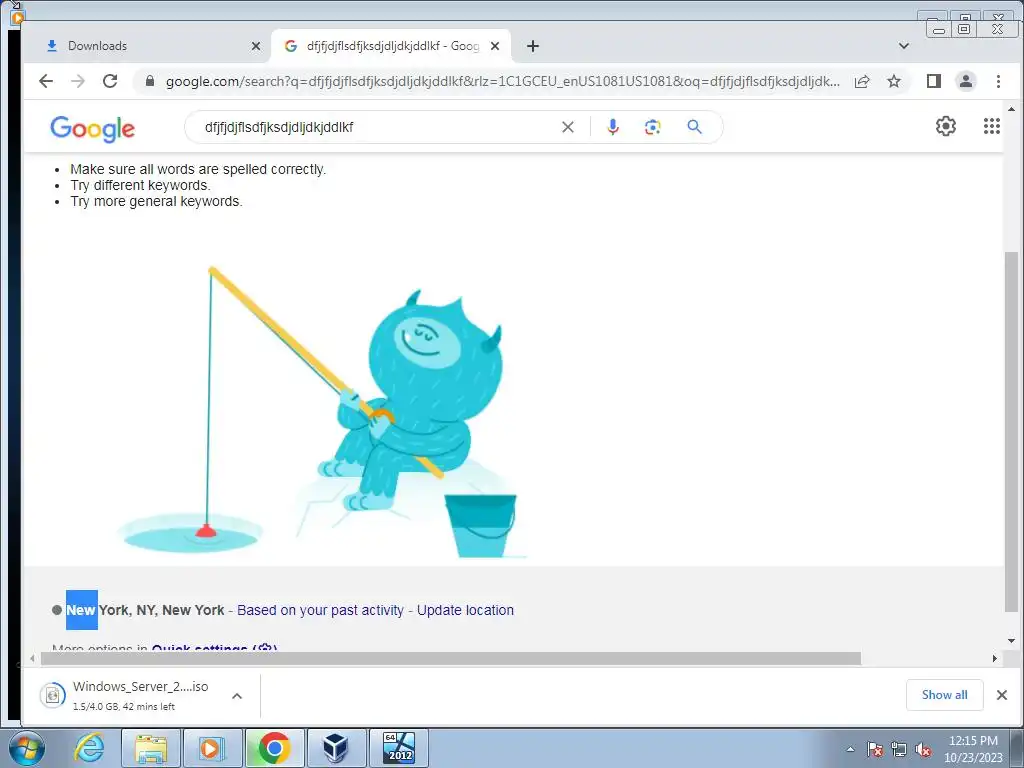Open the taskbar clock and date
The image size is (1024, 768).
(973, 749)
